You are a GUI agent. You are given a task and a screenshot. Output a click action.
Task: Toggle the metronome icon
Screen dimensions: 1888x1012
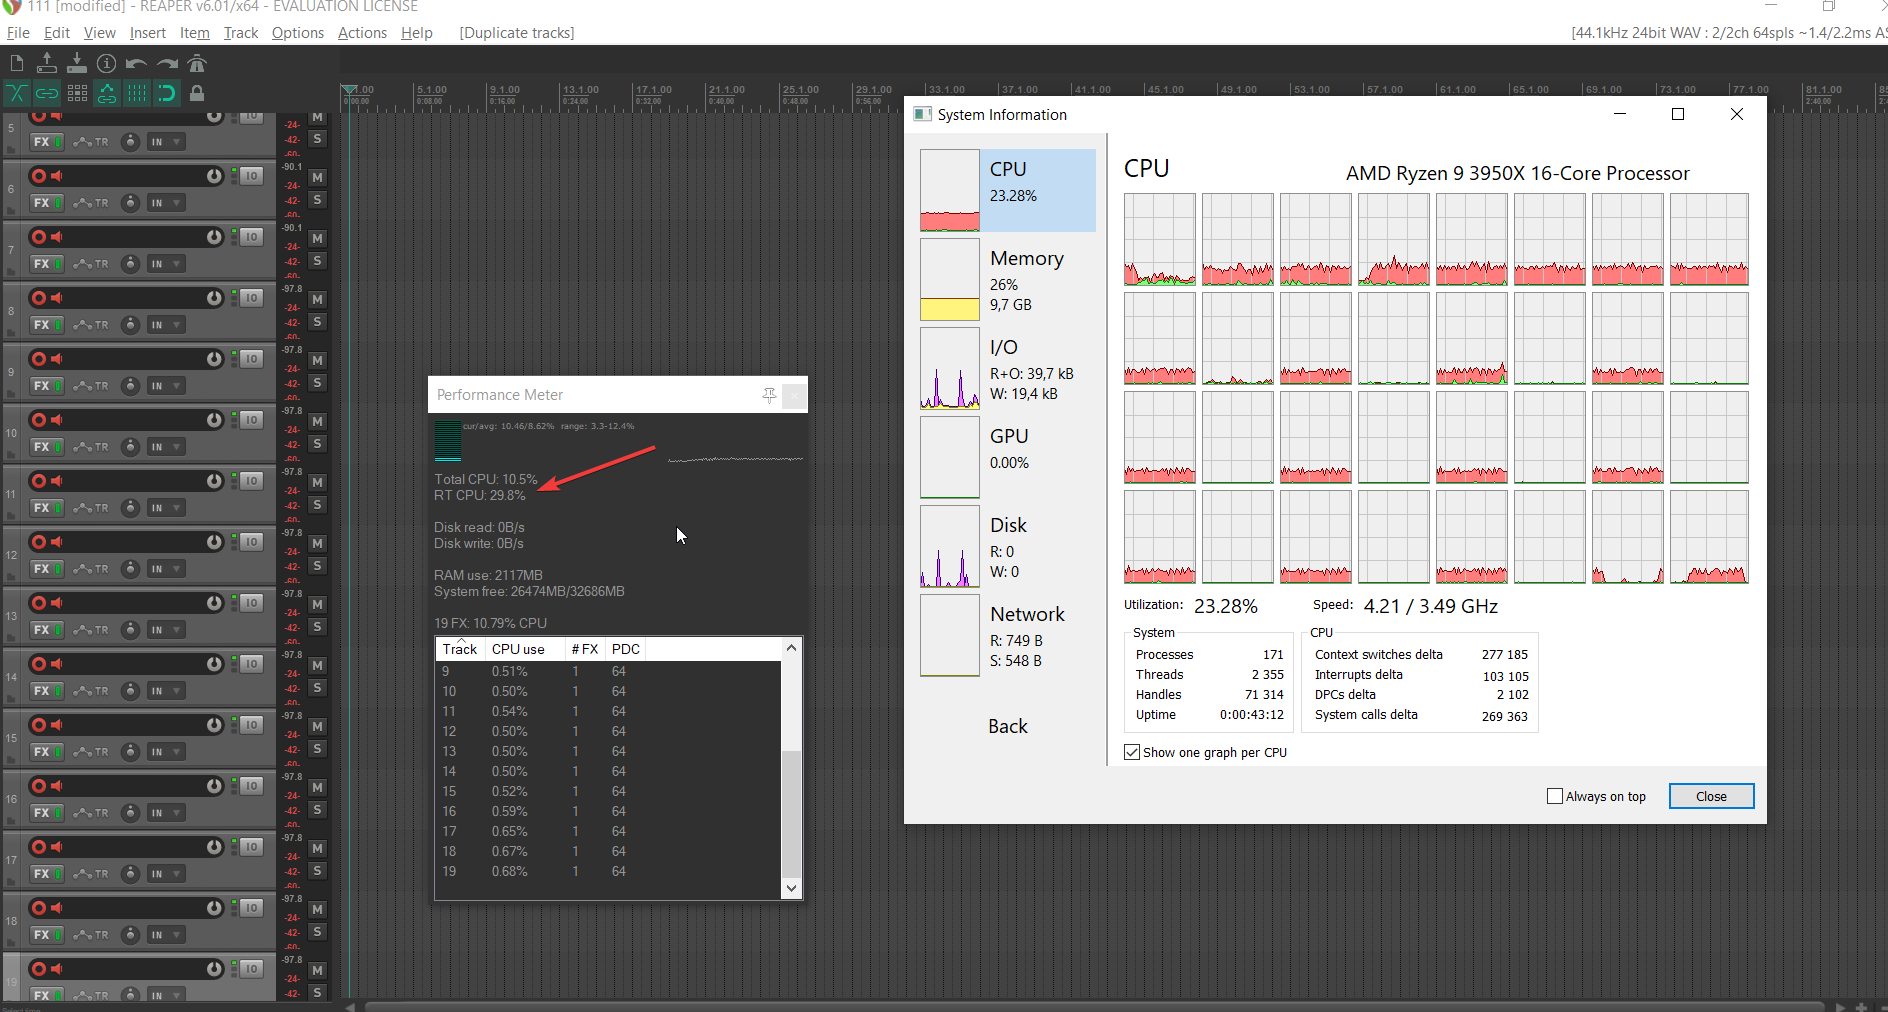pyautogui.click(x=197, y=64)
